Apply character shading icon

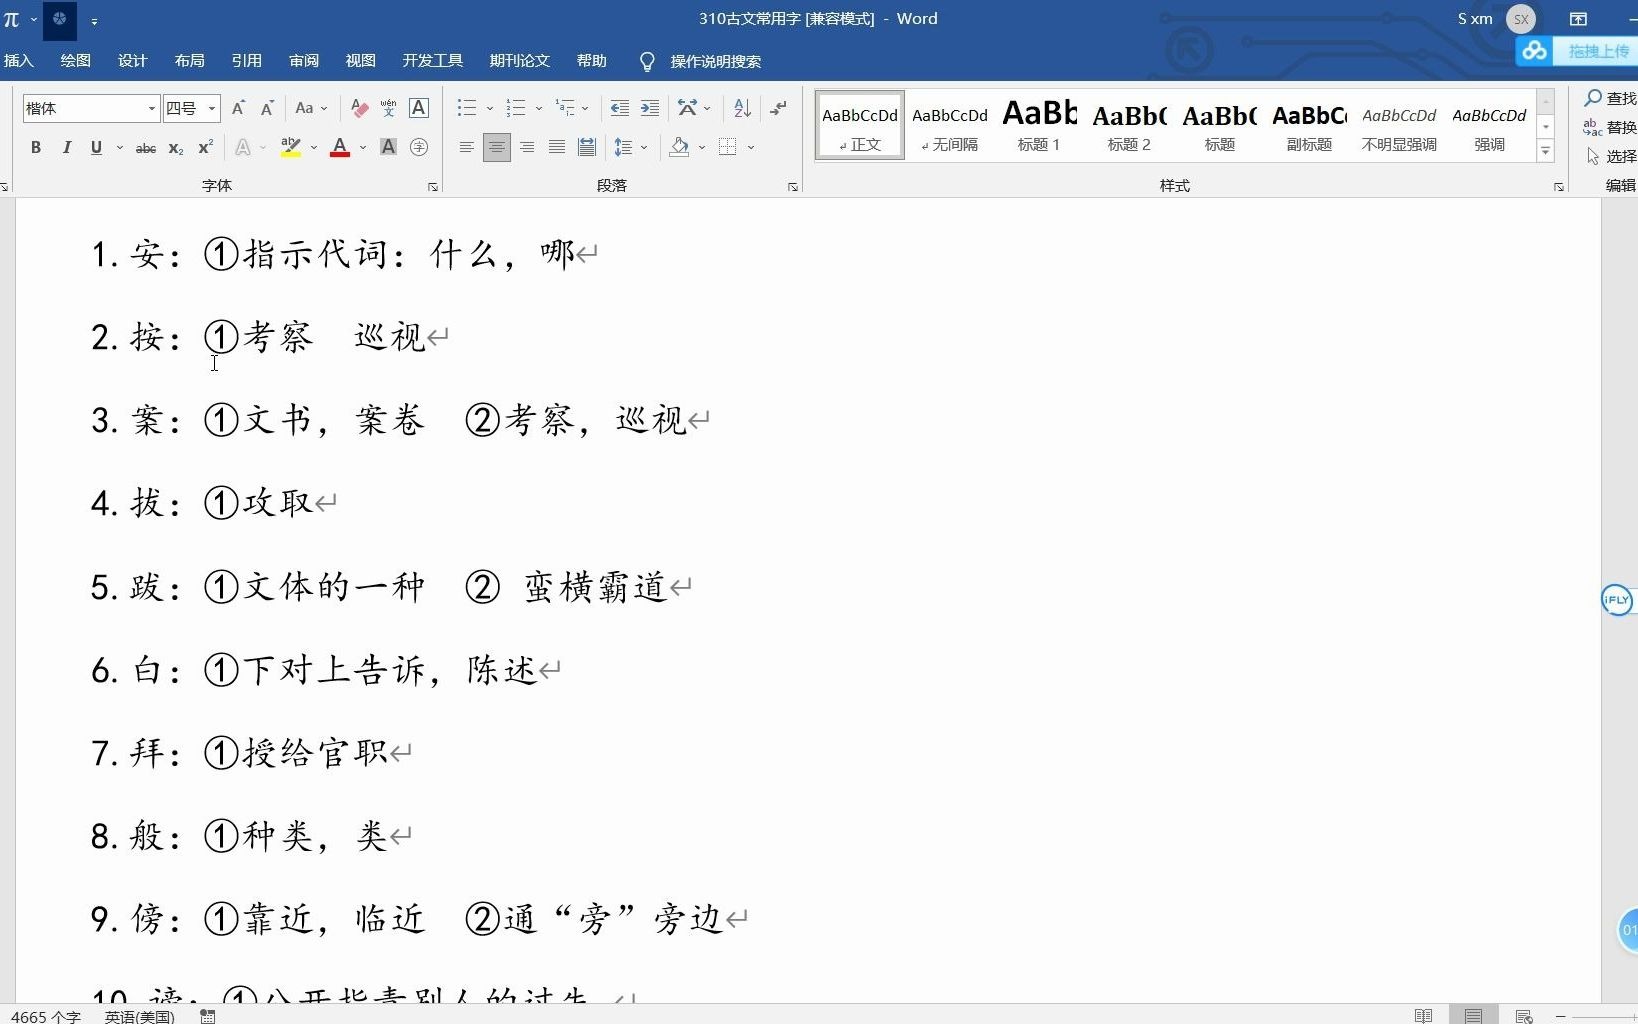coord(389,148)
